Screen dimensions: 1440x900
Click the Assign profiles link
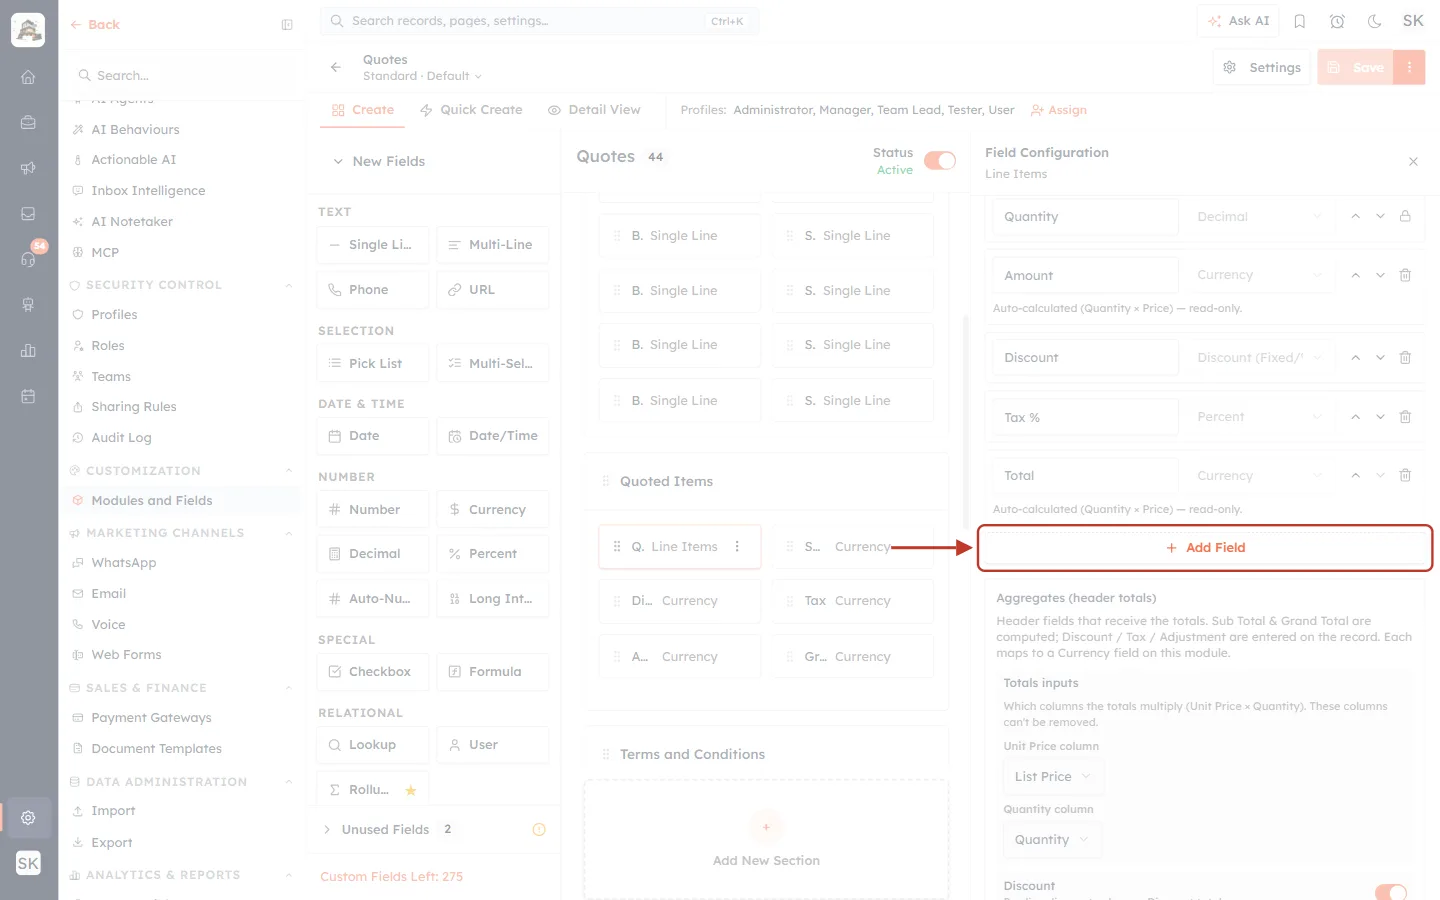click(x=1059, y=110)
